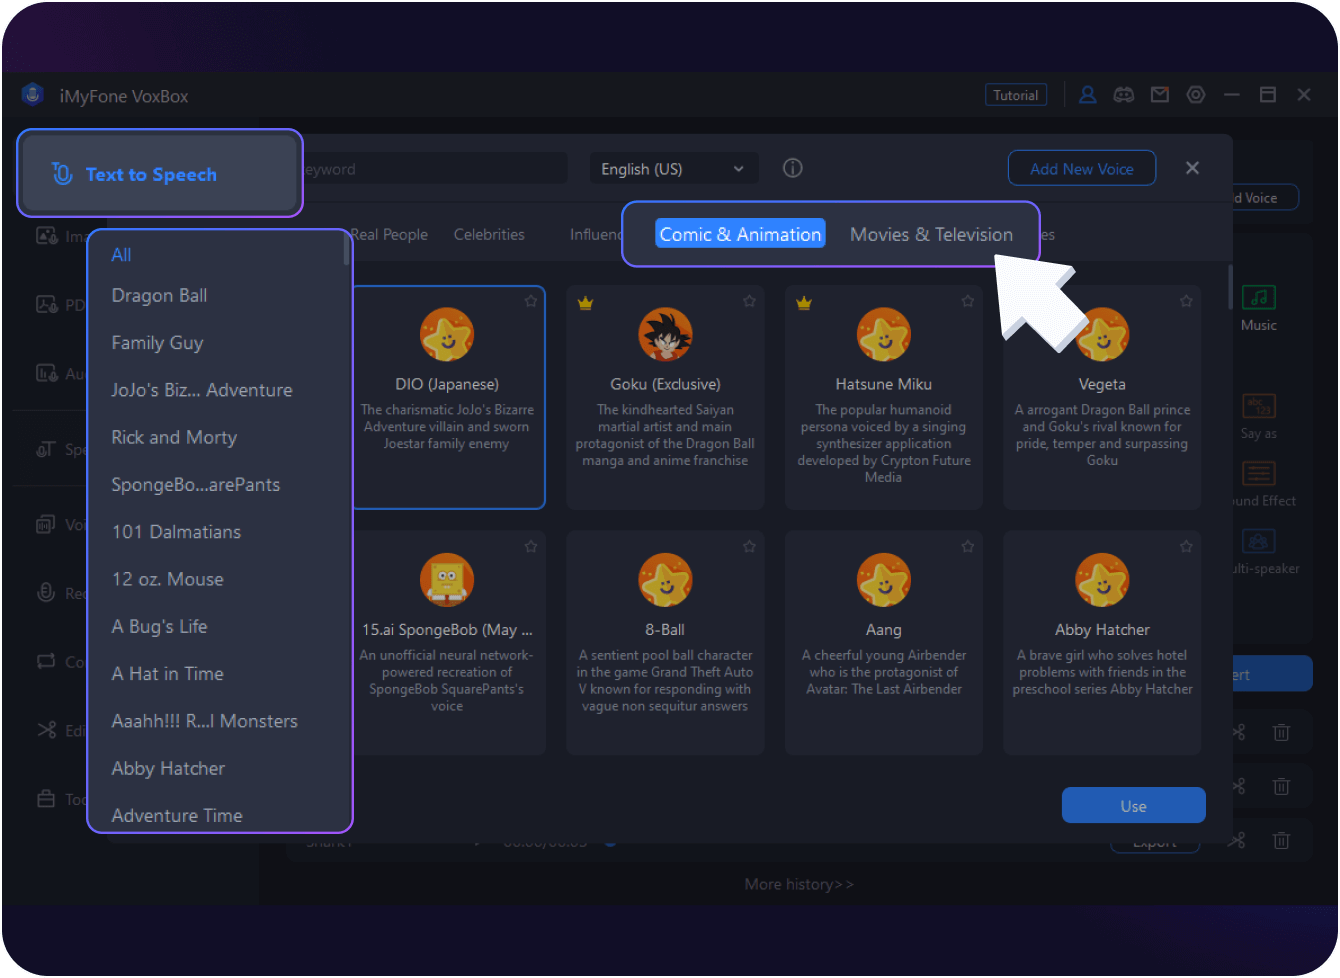1340x978 pixels.
Task: Select the Abby Hatcher avatar icon
Action: coord(1102,580)
